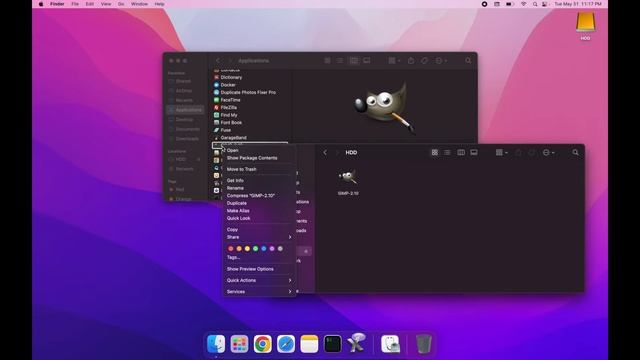
Task: Open Terminal from the Dock
Action: pyautogui.click(x=333, y=344)
